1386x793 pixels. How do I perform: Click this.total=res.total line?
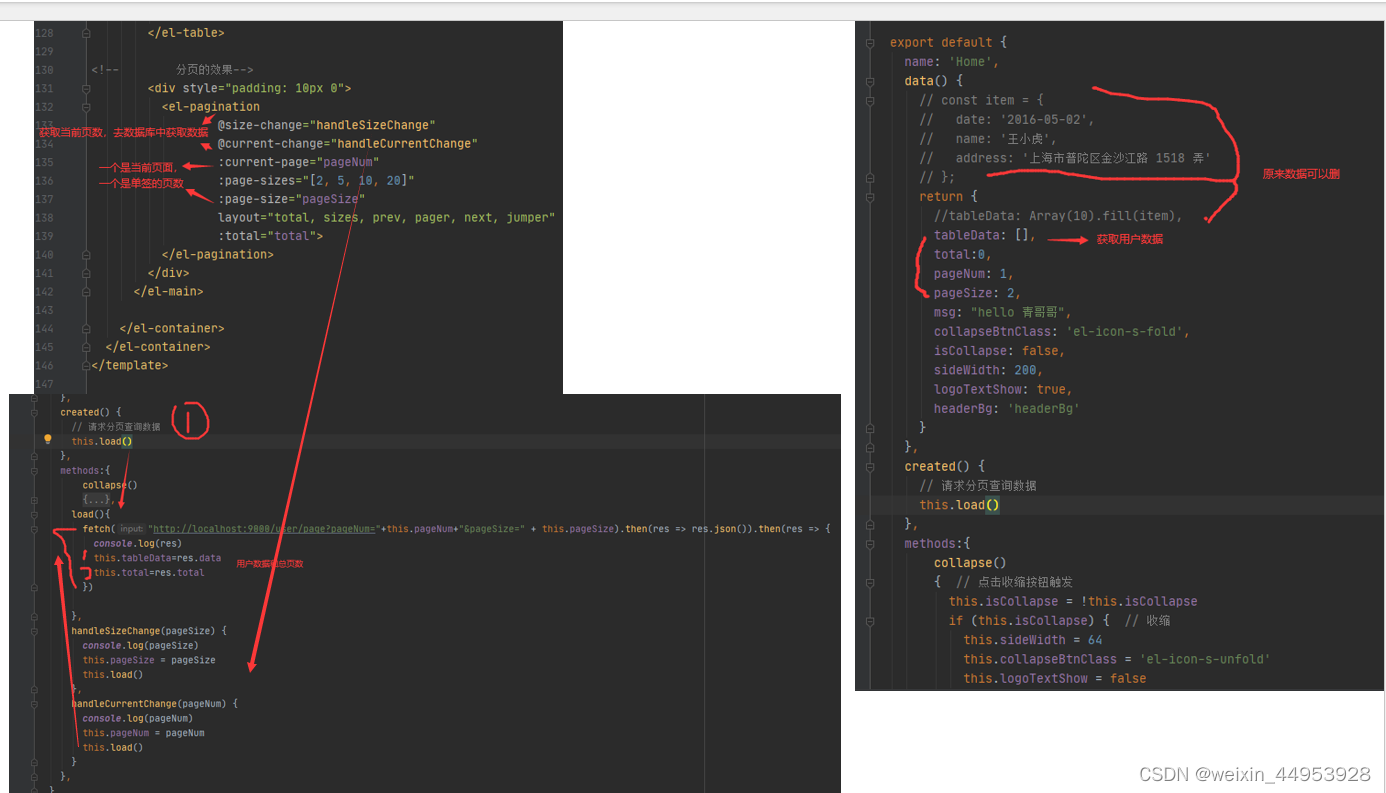(149, 572)
